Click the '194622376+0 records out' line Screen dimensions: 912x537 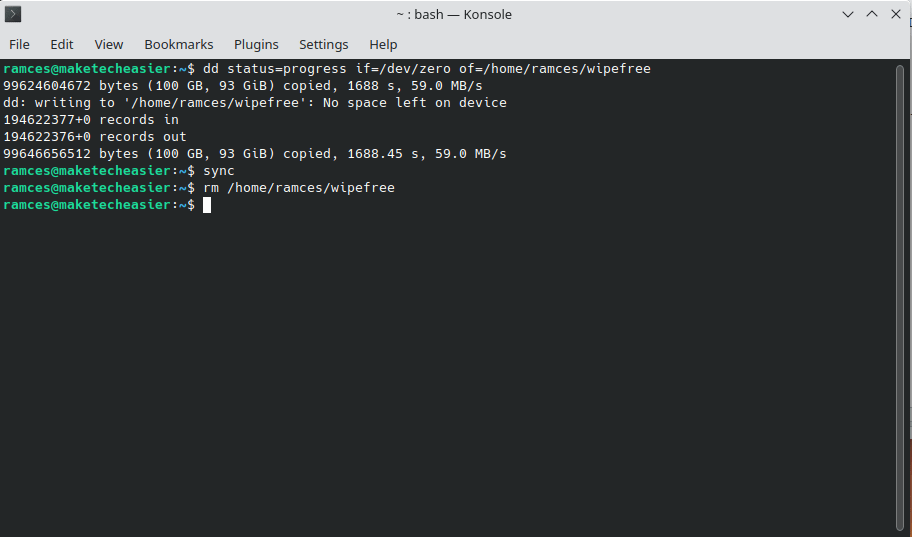[x=95, y=137]
